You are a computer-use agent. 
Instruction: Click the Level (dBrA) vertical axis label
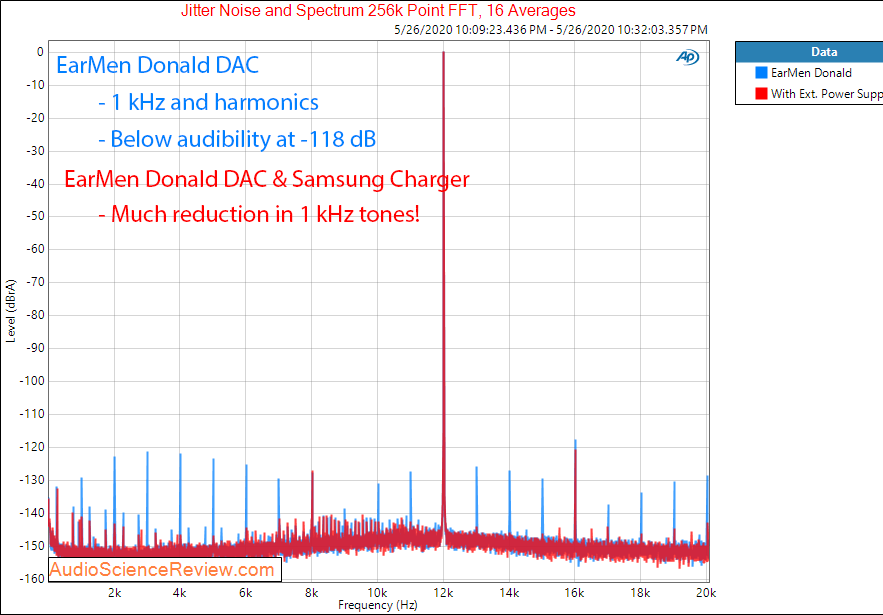pyautogui.click(x=11, y=310)
